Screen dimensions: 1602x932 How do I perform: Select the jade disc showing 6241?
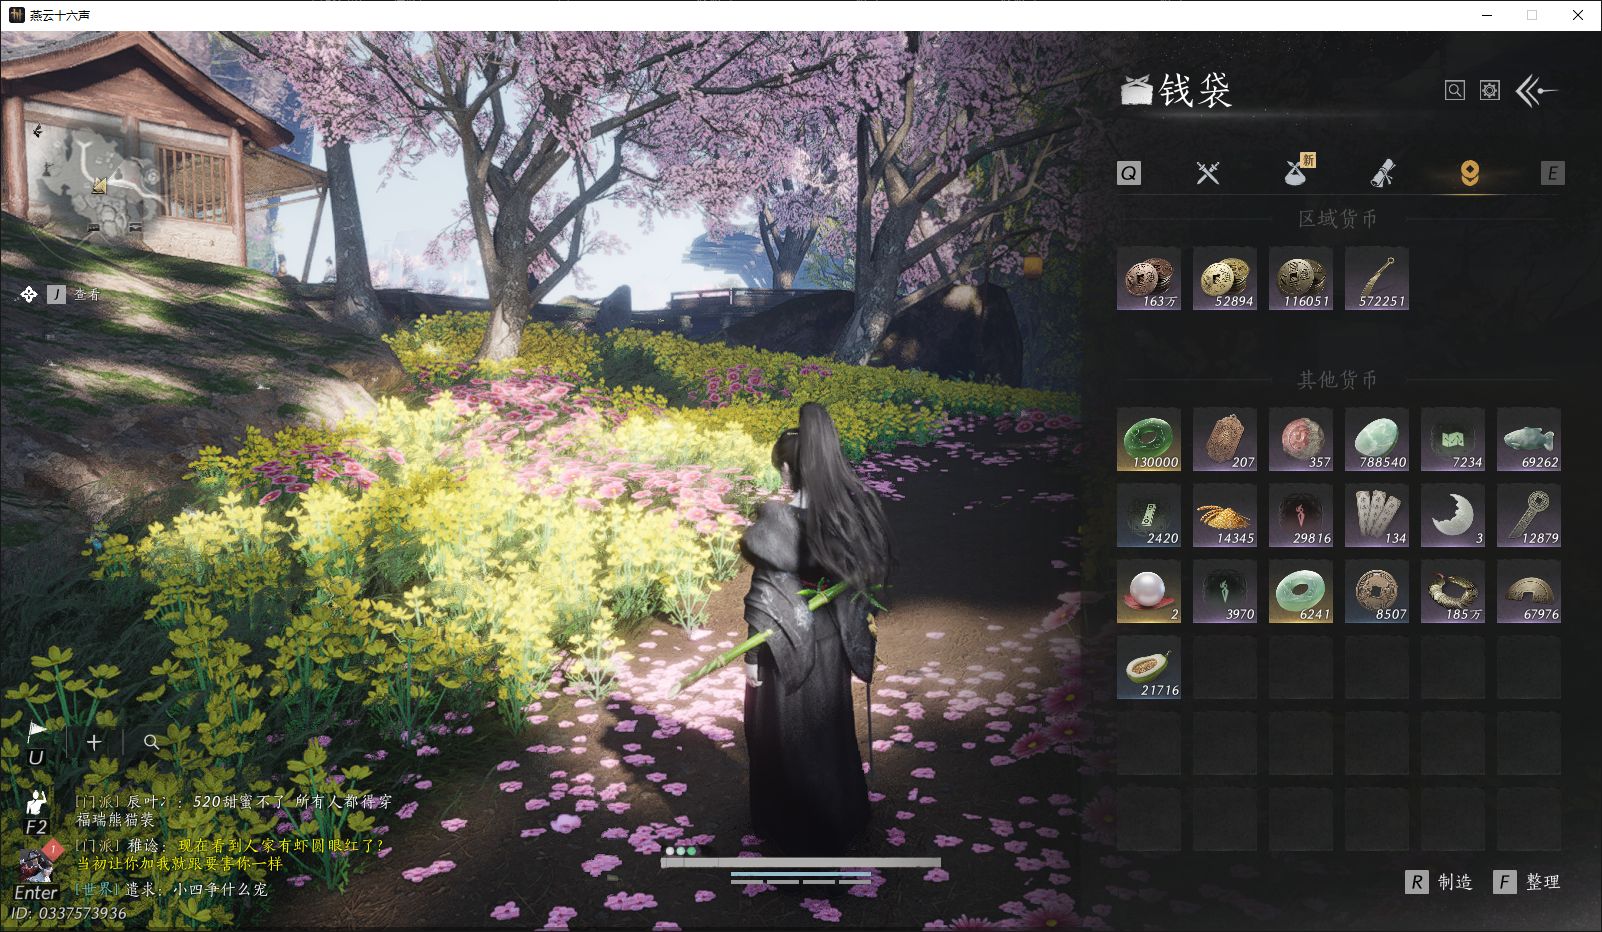pyautogui.click(x=1301, y=591)
